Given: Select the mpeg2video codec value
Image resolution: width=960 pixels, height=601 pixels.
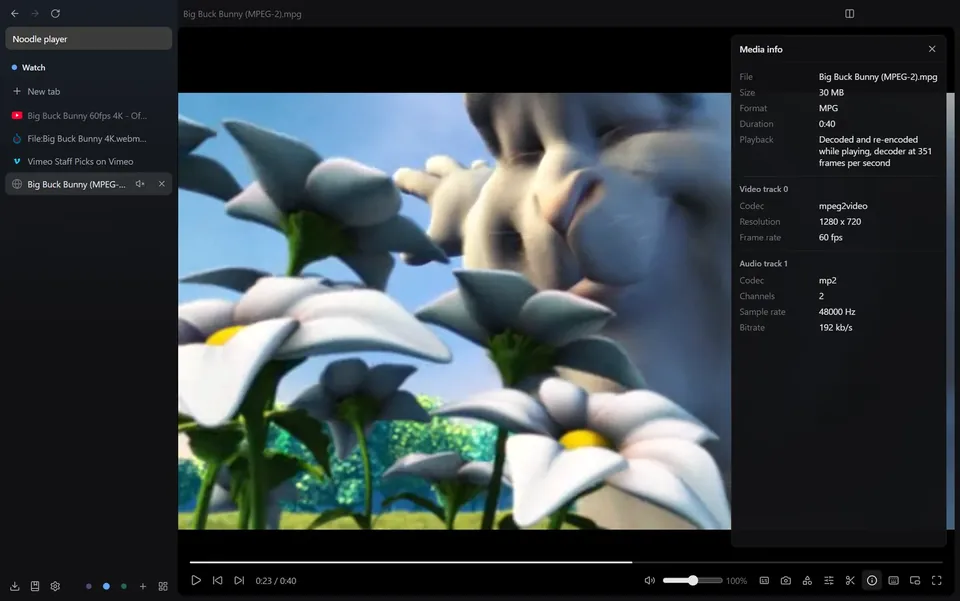Looking at the screenshot, I should point(843,206).
